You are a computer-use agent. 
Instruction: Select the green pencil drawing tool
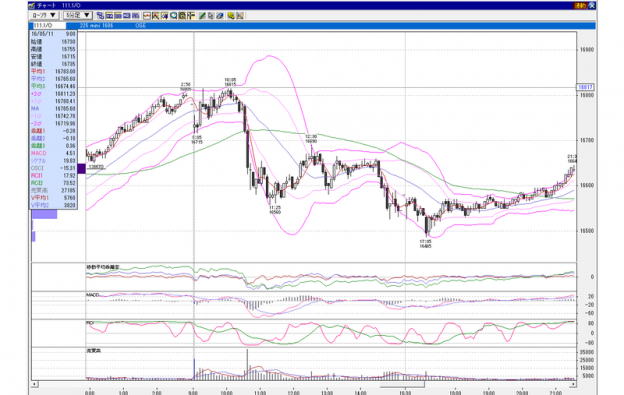pyautogui.click(x=202, y=16)
